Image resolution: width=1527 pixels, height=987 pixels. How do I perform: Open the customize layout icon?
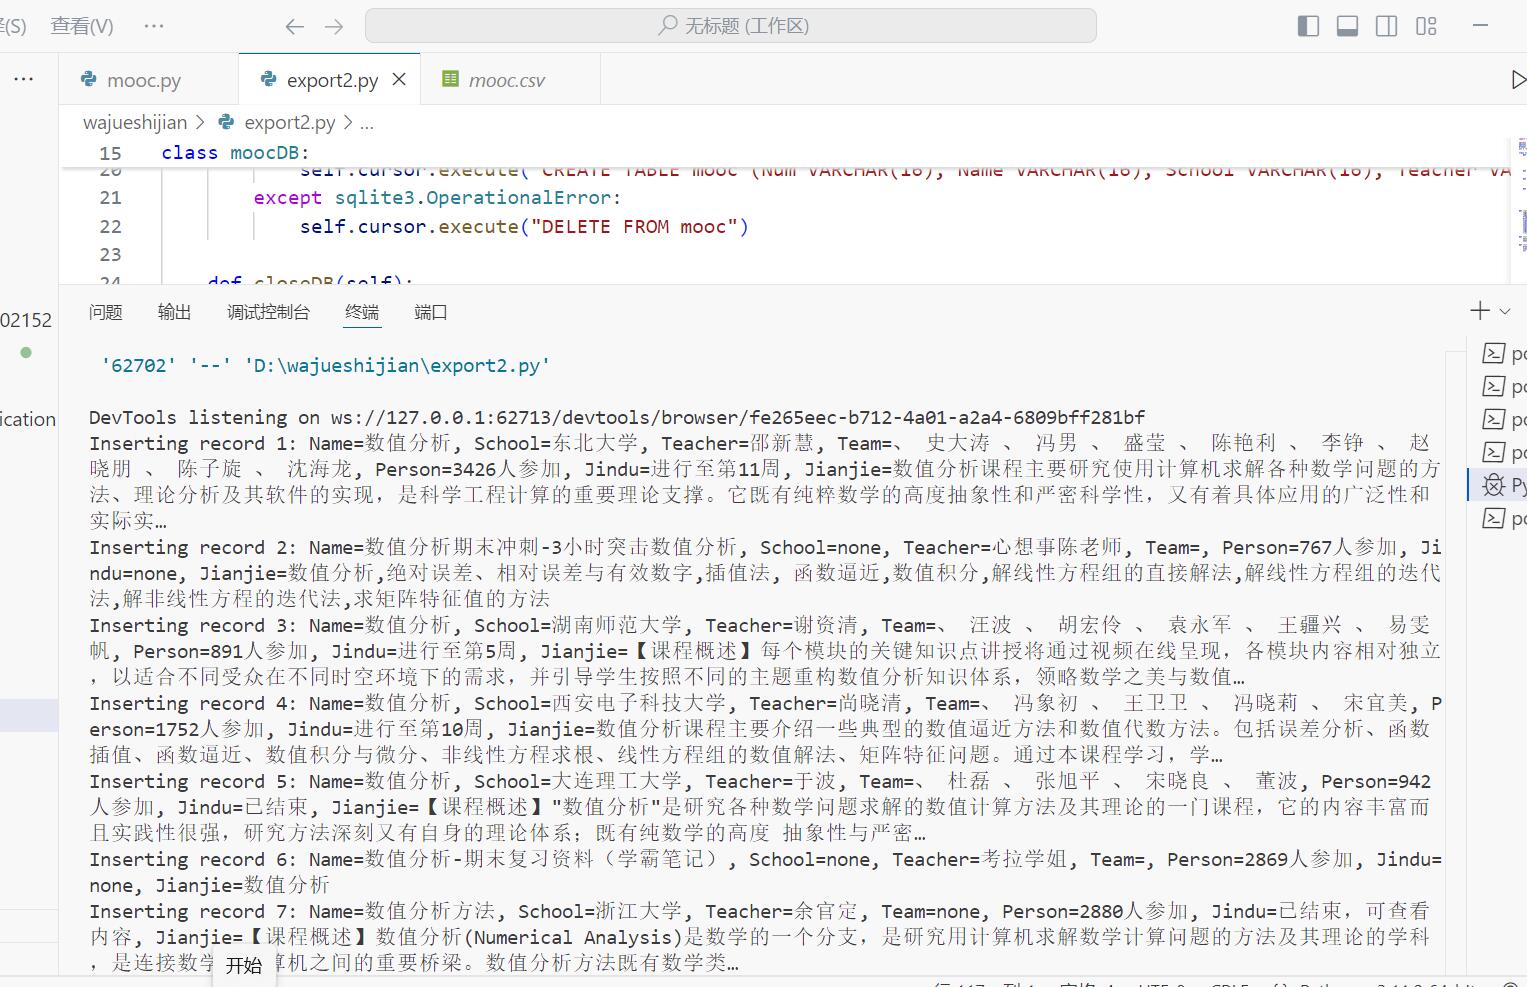pos(1426,27)
